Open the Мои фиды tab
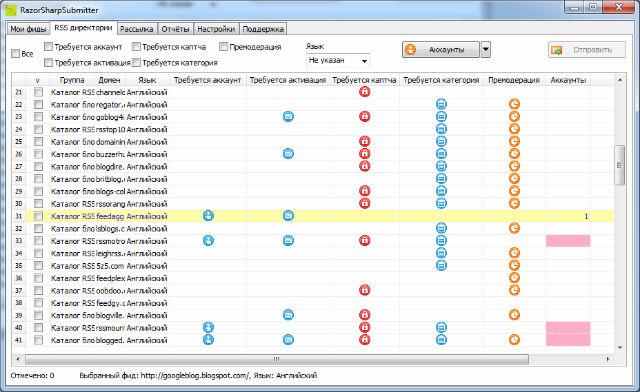This screenshot has width=640, height=392. pos(28,29)
